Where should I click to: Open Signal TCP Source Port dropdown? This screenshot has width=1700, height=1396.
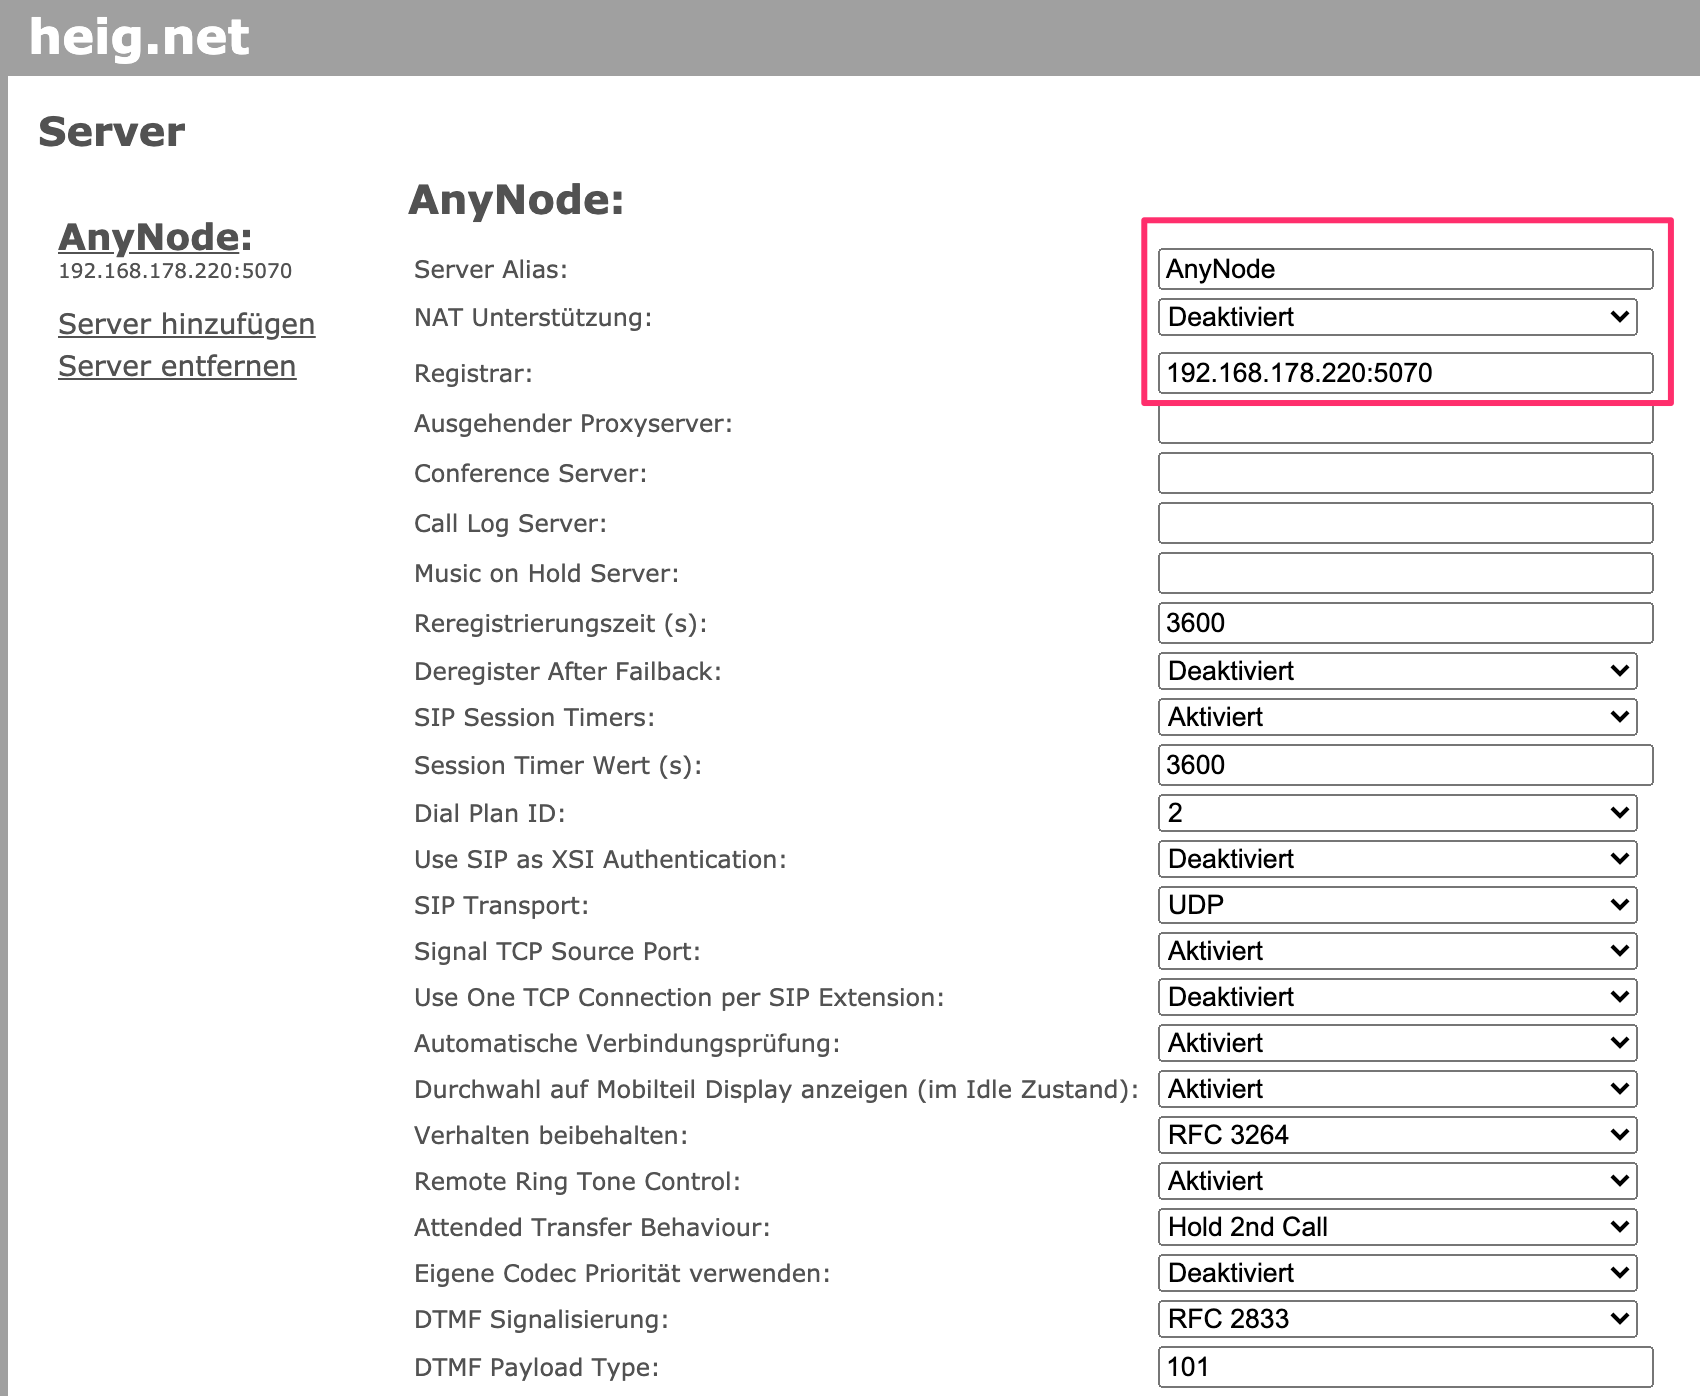tap(1397, 951)
